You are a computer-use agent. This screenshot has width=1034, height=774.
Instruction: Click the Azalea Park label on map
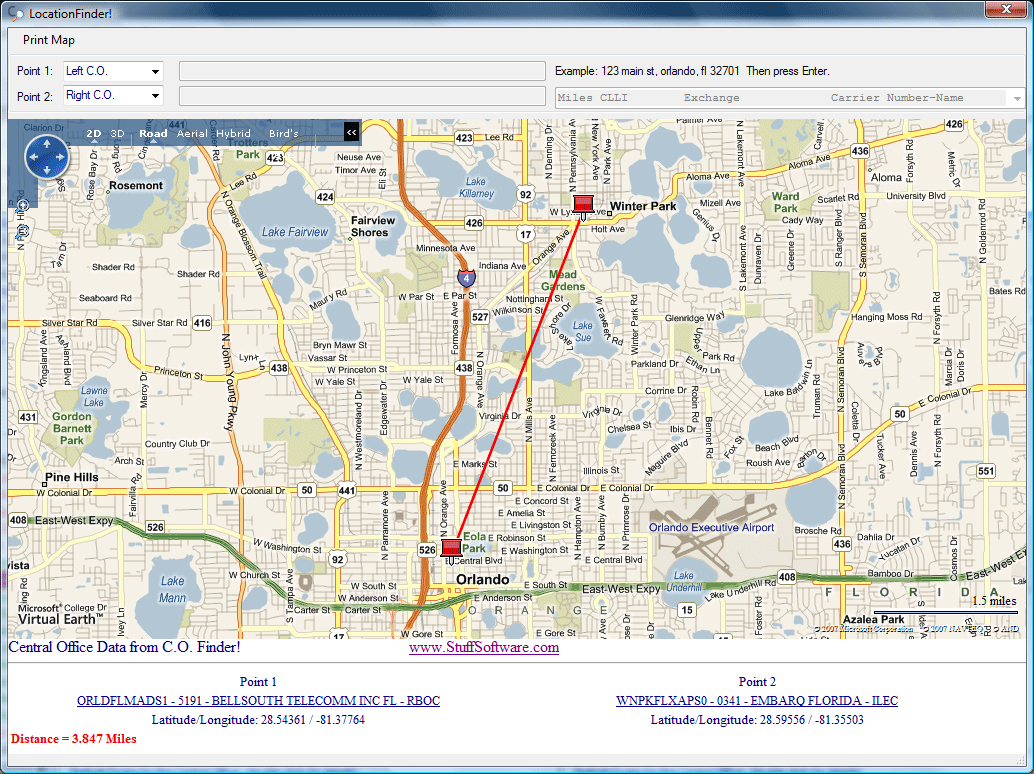874,620
